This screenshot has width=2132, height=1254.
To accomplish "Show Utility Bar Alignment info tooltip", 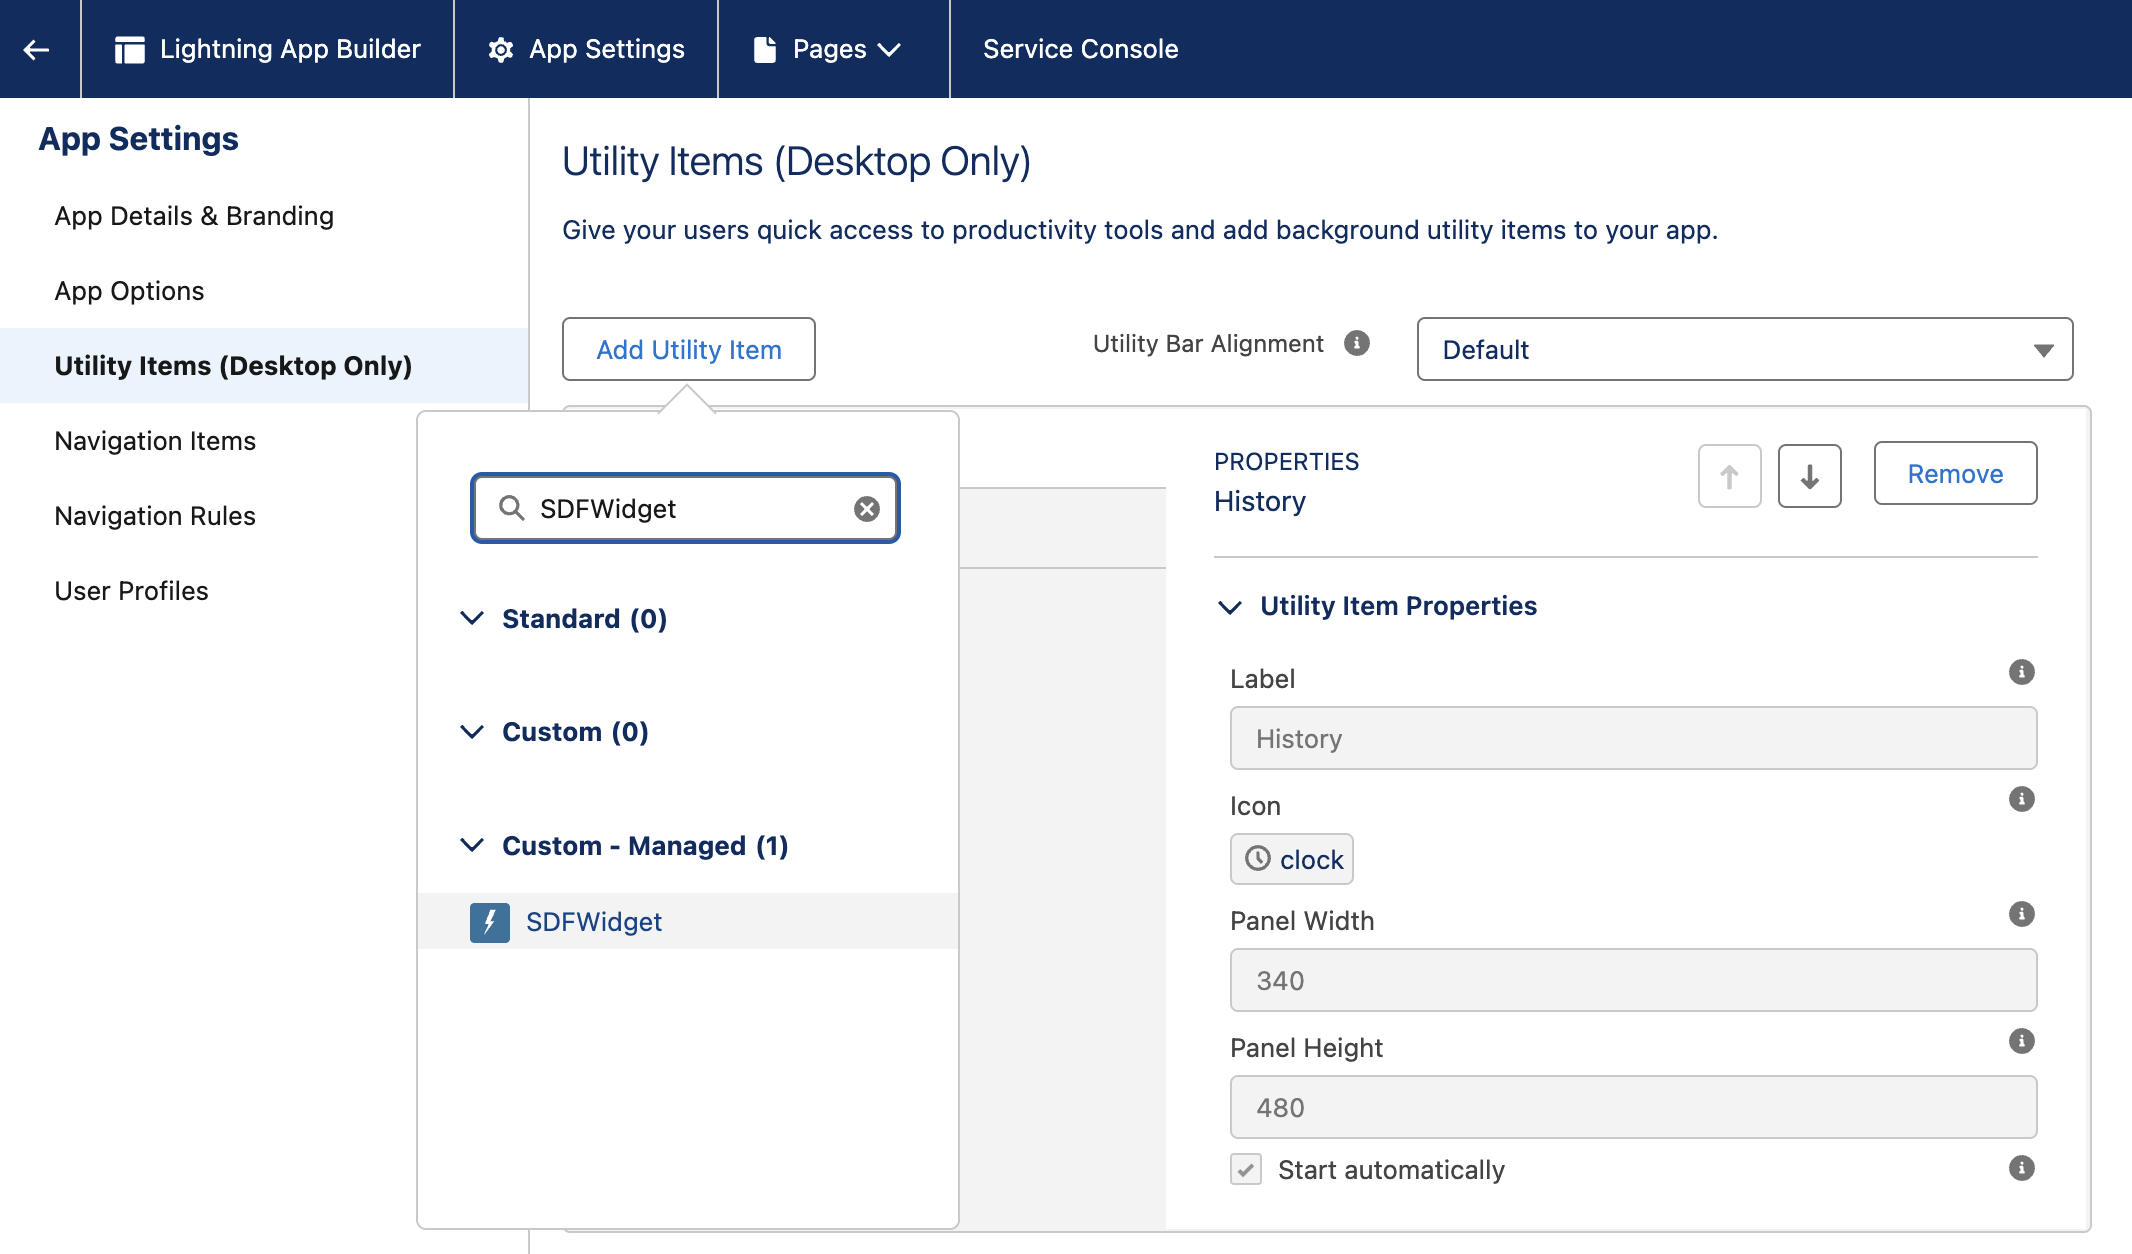I will pos(1356,343).
